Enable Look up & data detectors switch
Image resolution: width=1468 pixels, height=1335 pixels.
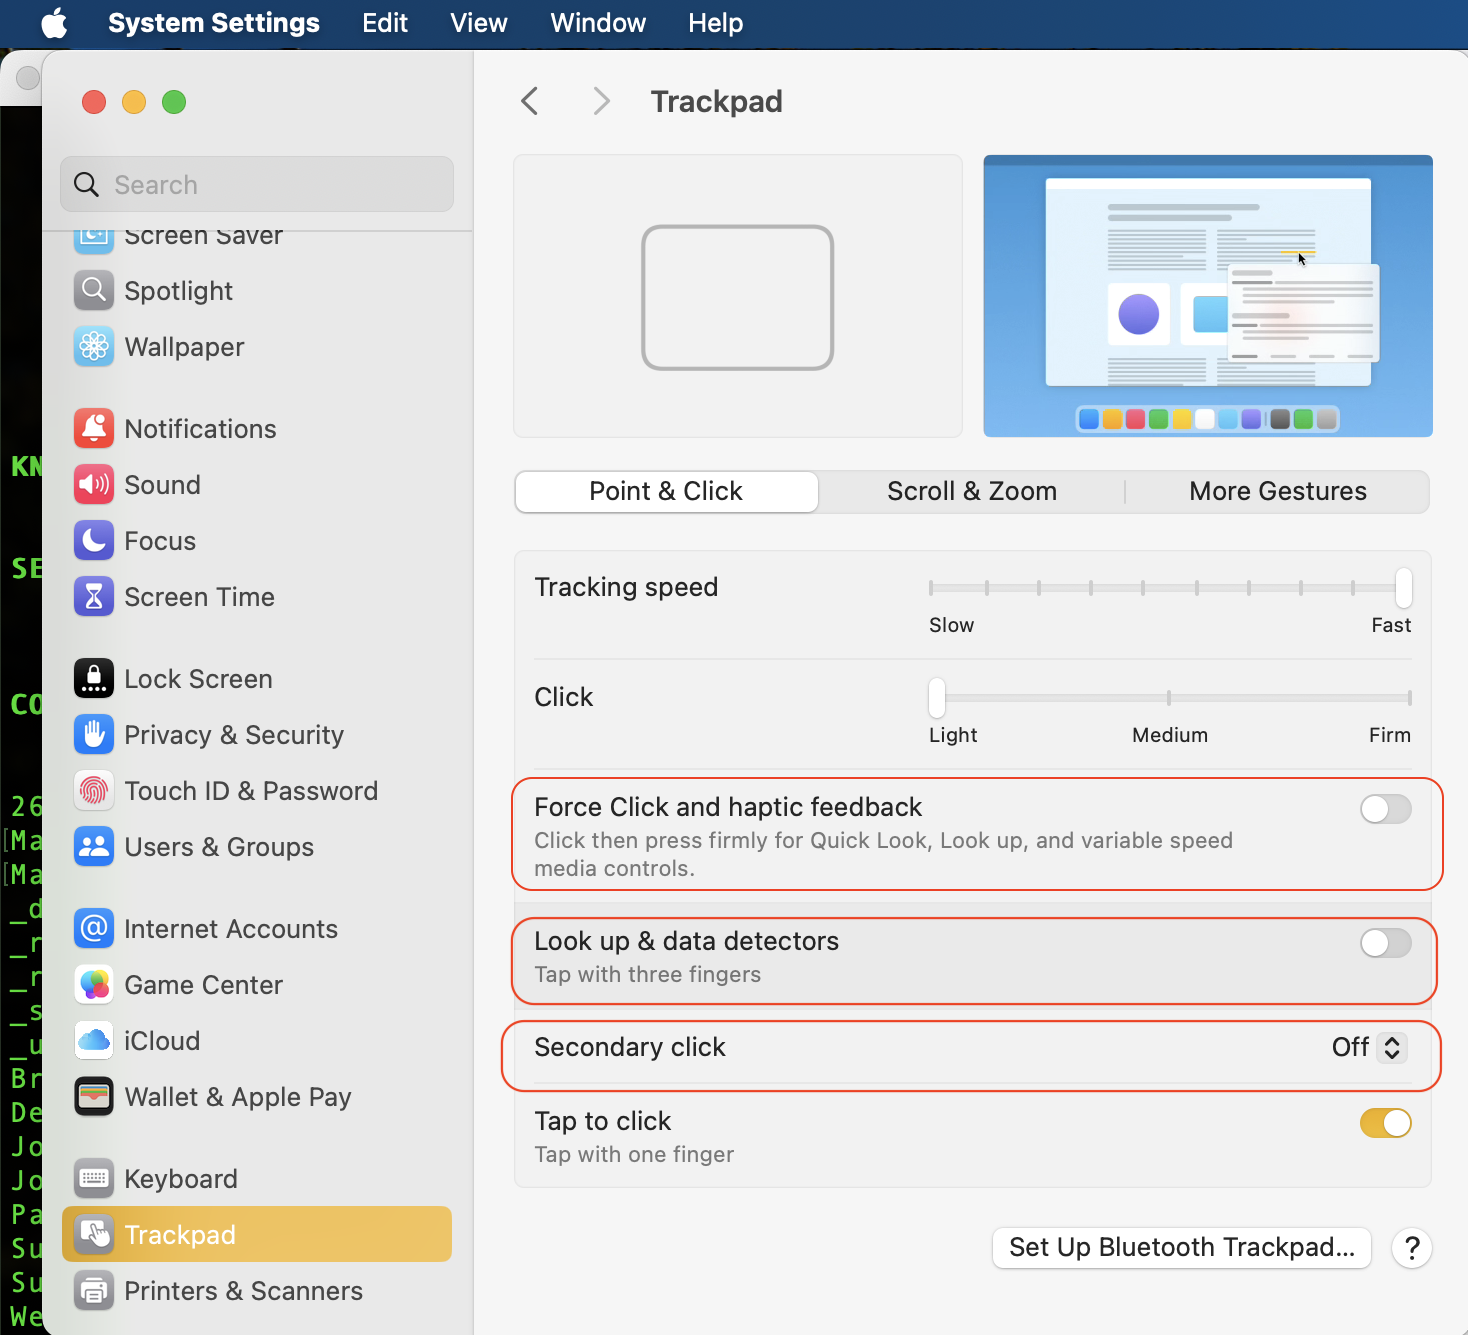click(1385, 943)
